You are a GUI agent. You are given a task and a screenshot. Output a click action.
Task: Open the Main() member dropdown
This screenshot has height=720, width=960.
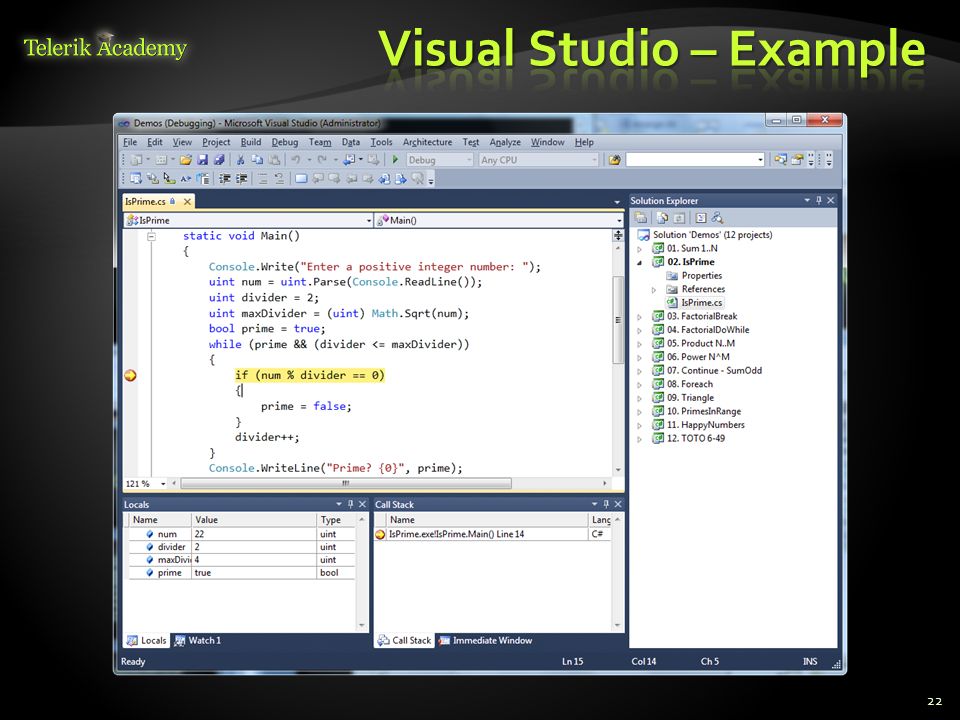(x=620, y=220)
